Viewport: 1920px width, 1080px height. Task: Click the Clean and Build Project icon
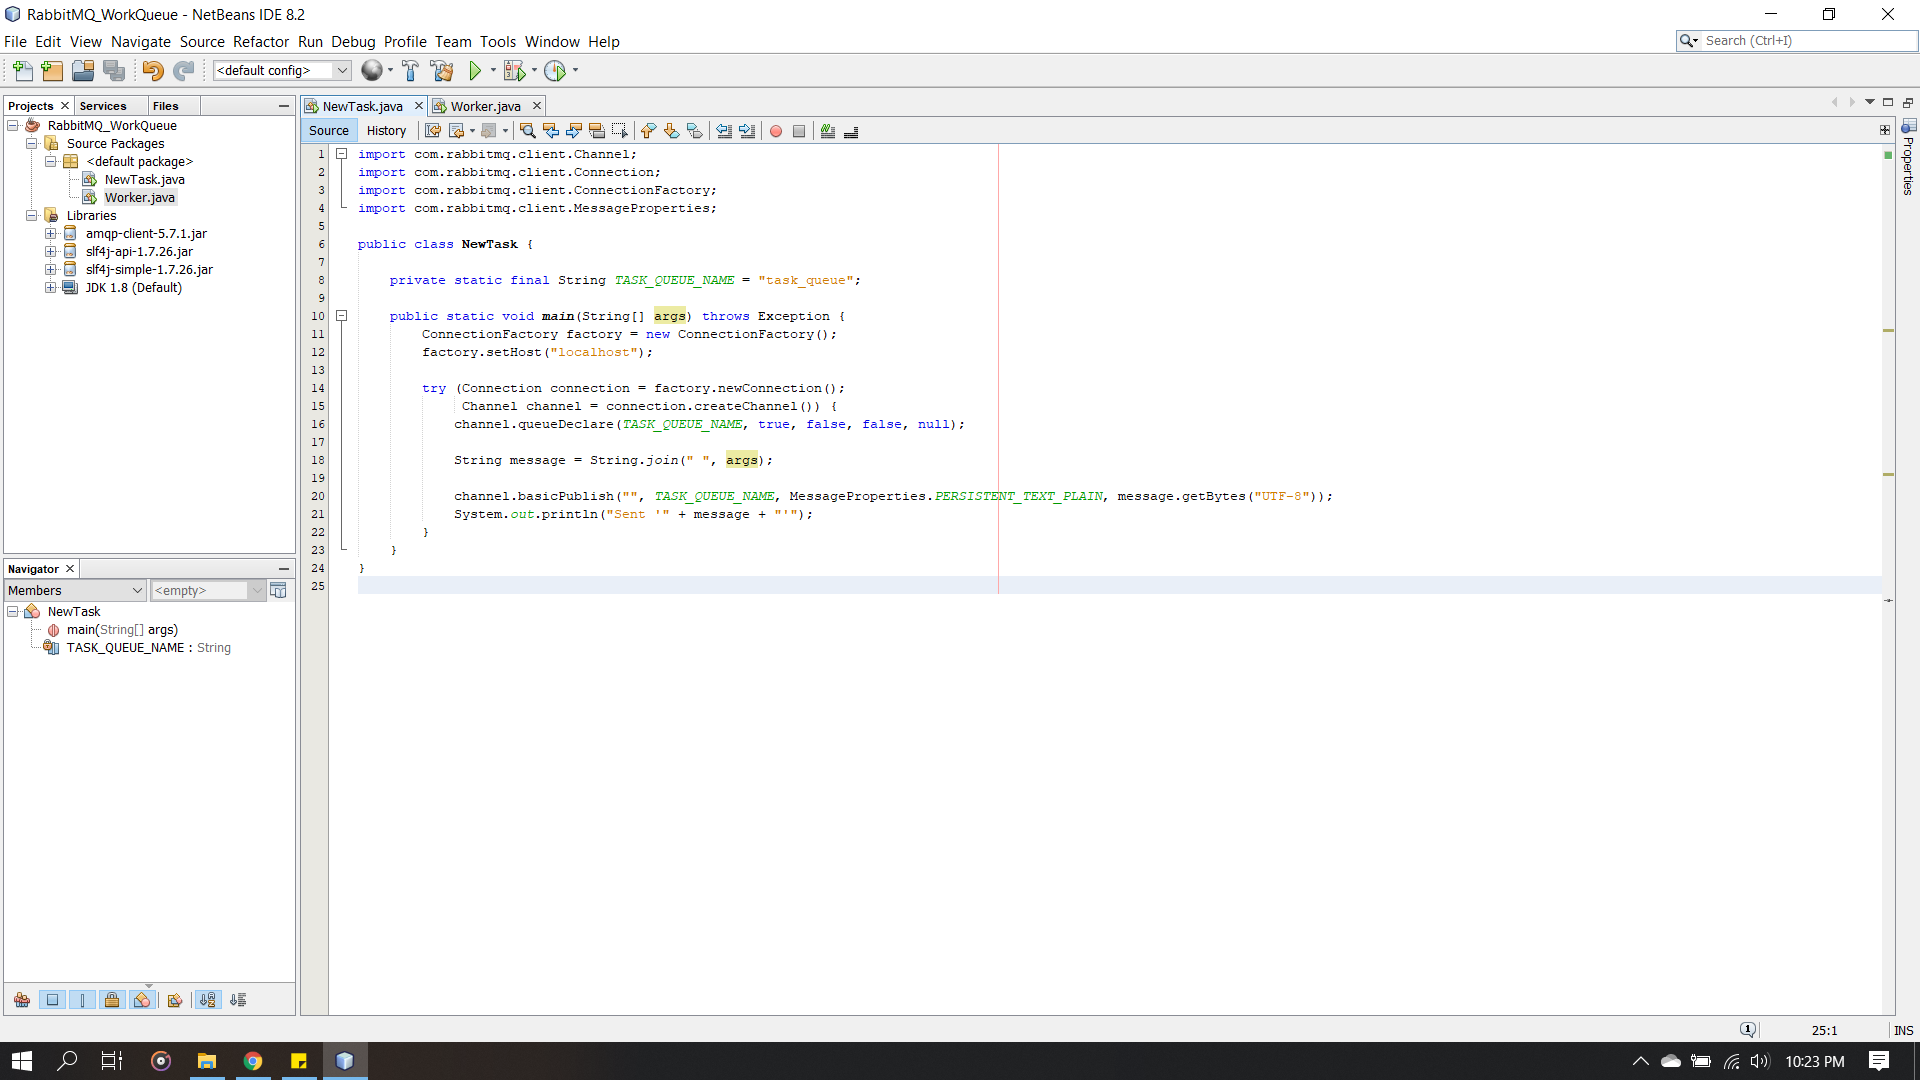442,71
